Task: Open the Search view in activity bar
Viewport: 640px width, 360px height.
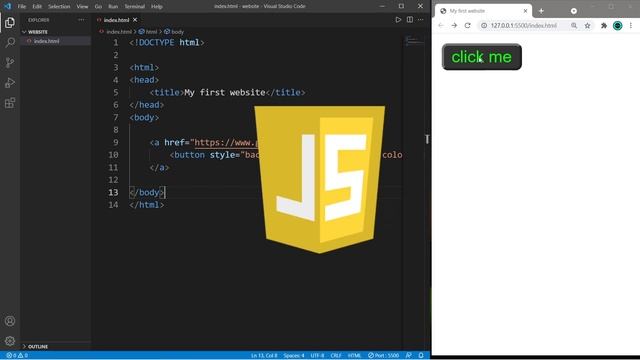Action: 10,42
